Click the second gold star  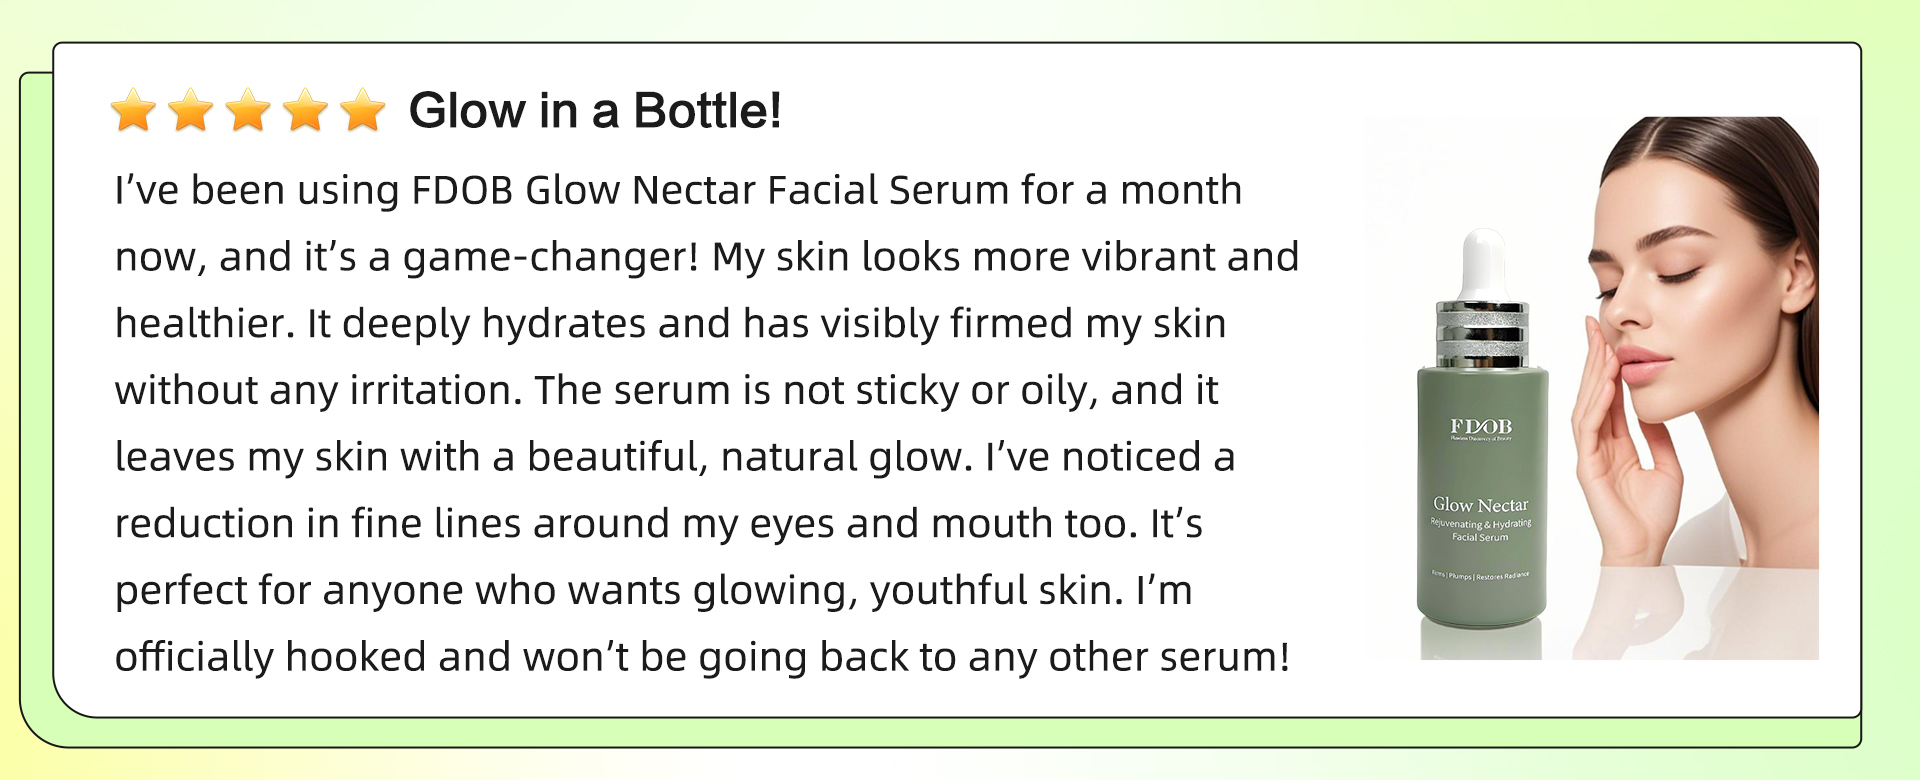pos(190,110)
